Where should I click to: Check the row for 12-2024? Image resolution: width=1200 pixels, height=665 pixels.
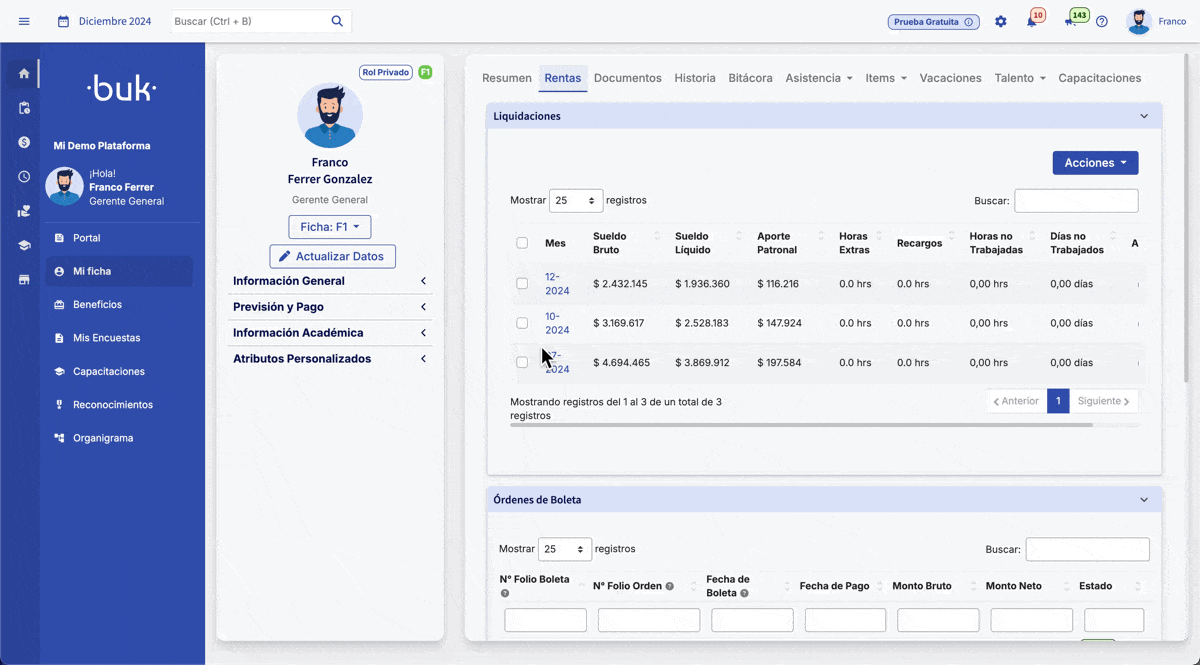[522, 284]
